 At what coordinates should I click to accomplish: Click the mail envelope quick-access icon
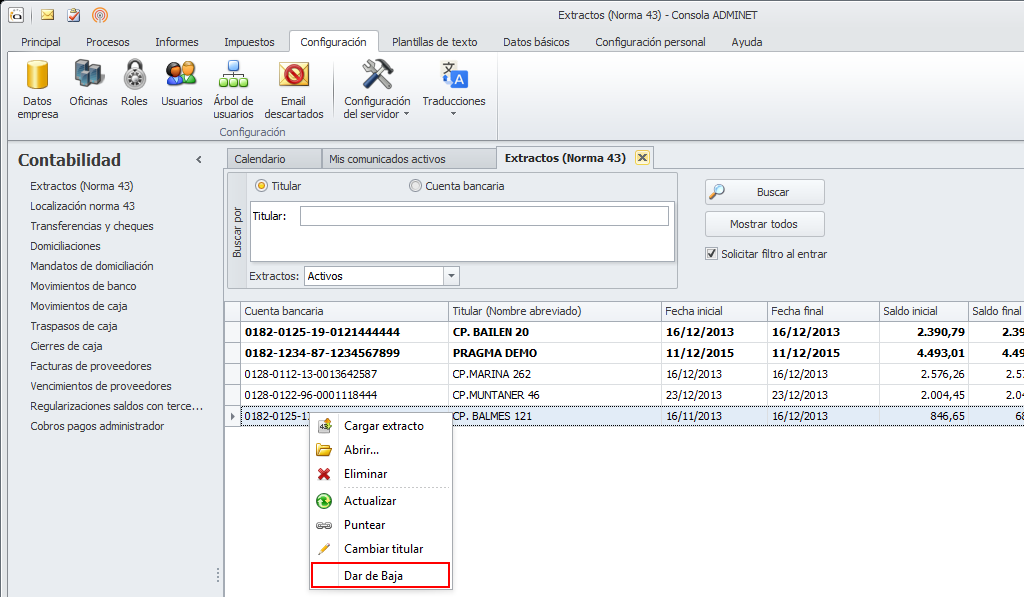pos(47,15)
